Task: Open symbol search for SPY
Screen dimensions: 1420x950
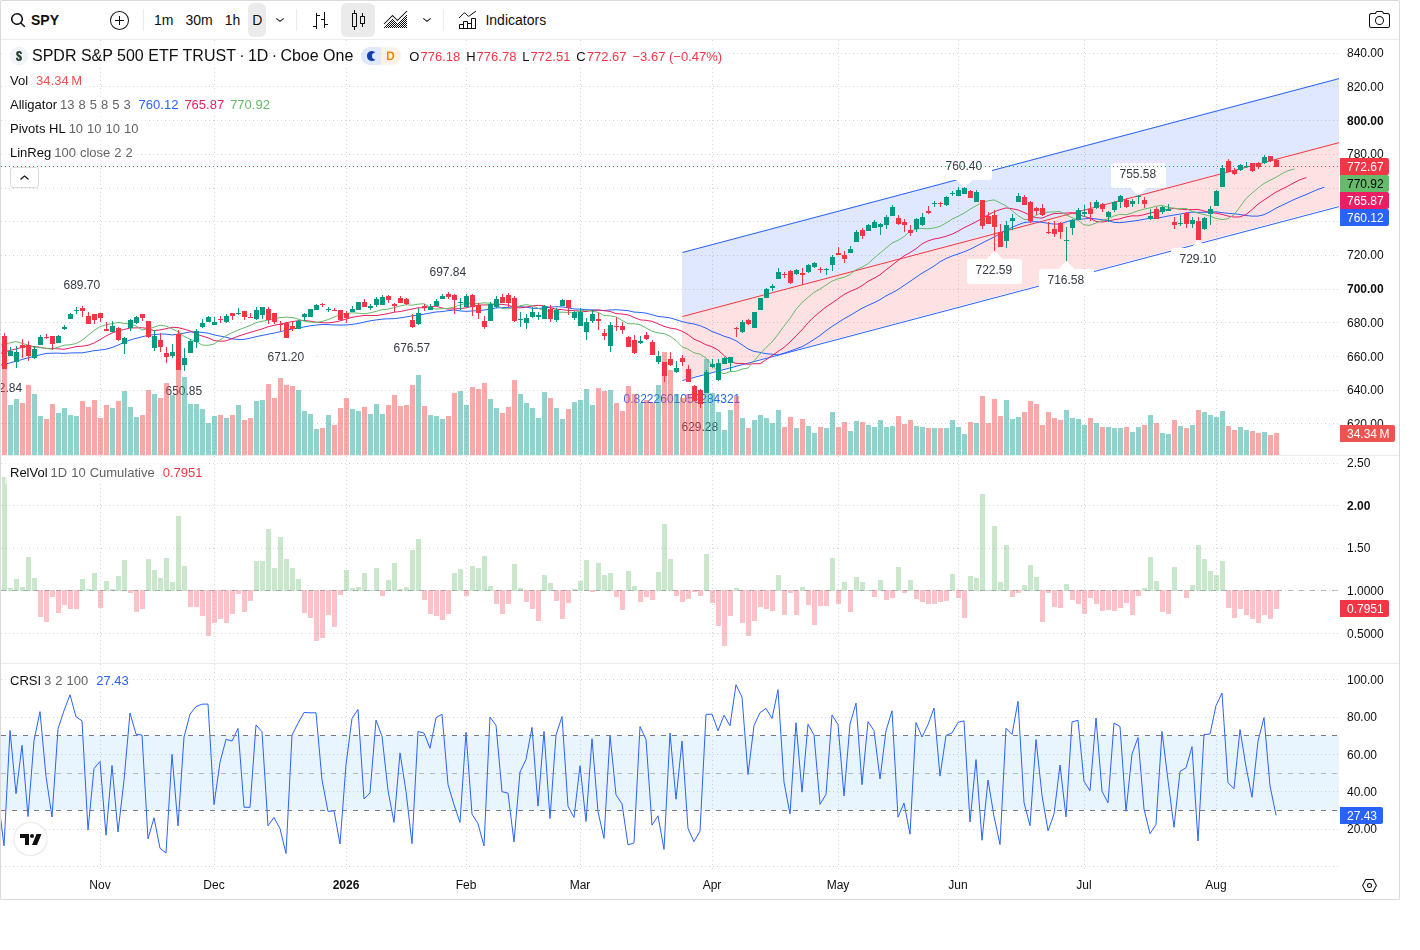Action: pos(36,20)
